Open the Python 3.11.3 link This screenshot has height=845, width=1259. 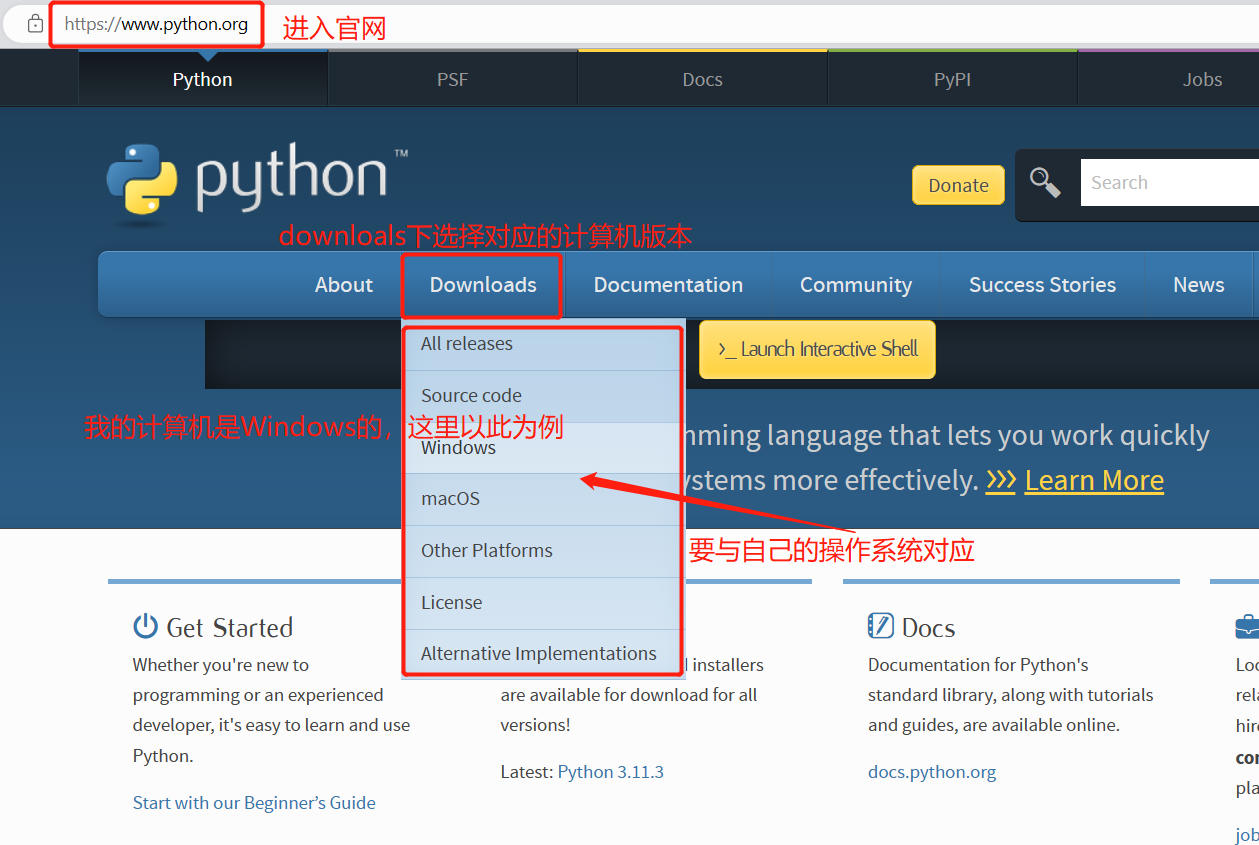(611, 772)
